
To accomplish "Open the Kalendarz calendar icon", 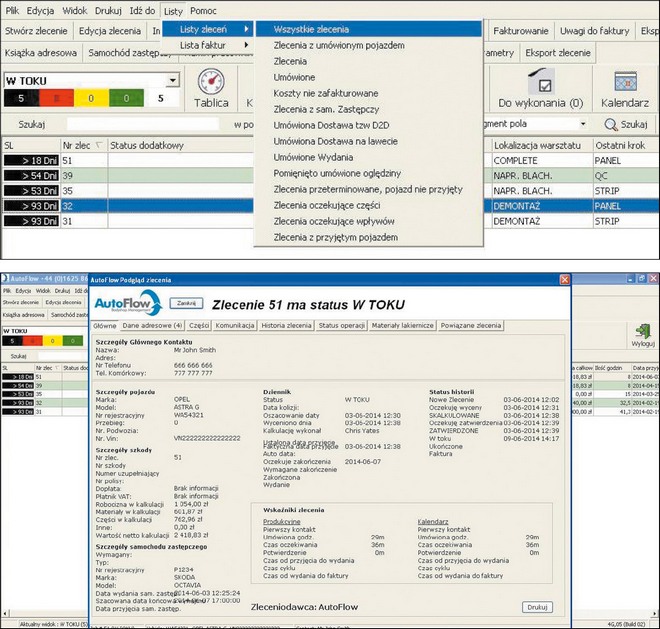I will pyautogui.click(x=626, y=83).
